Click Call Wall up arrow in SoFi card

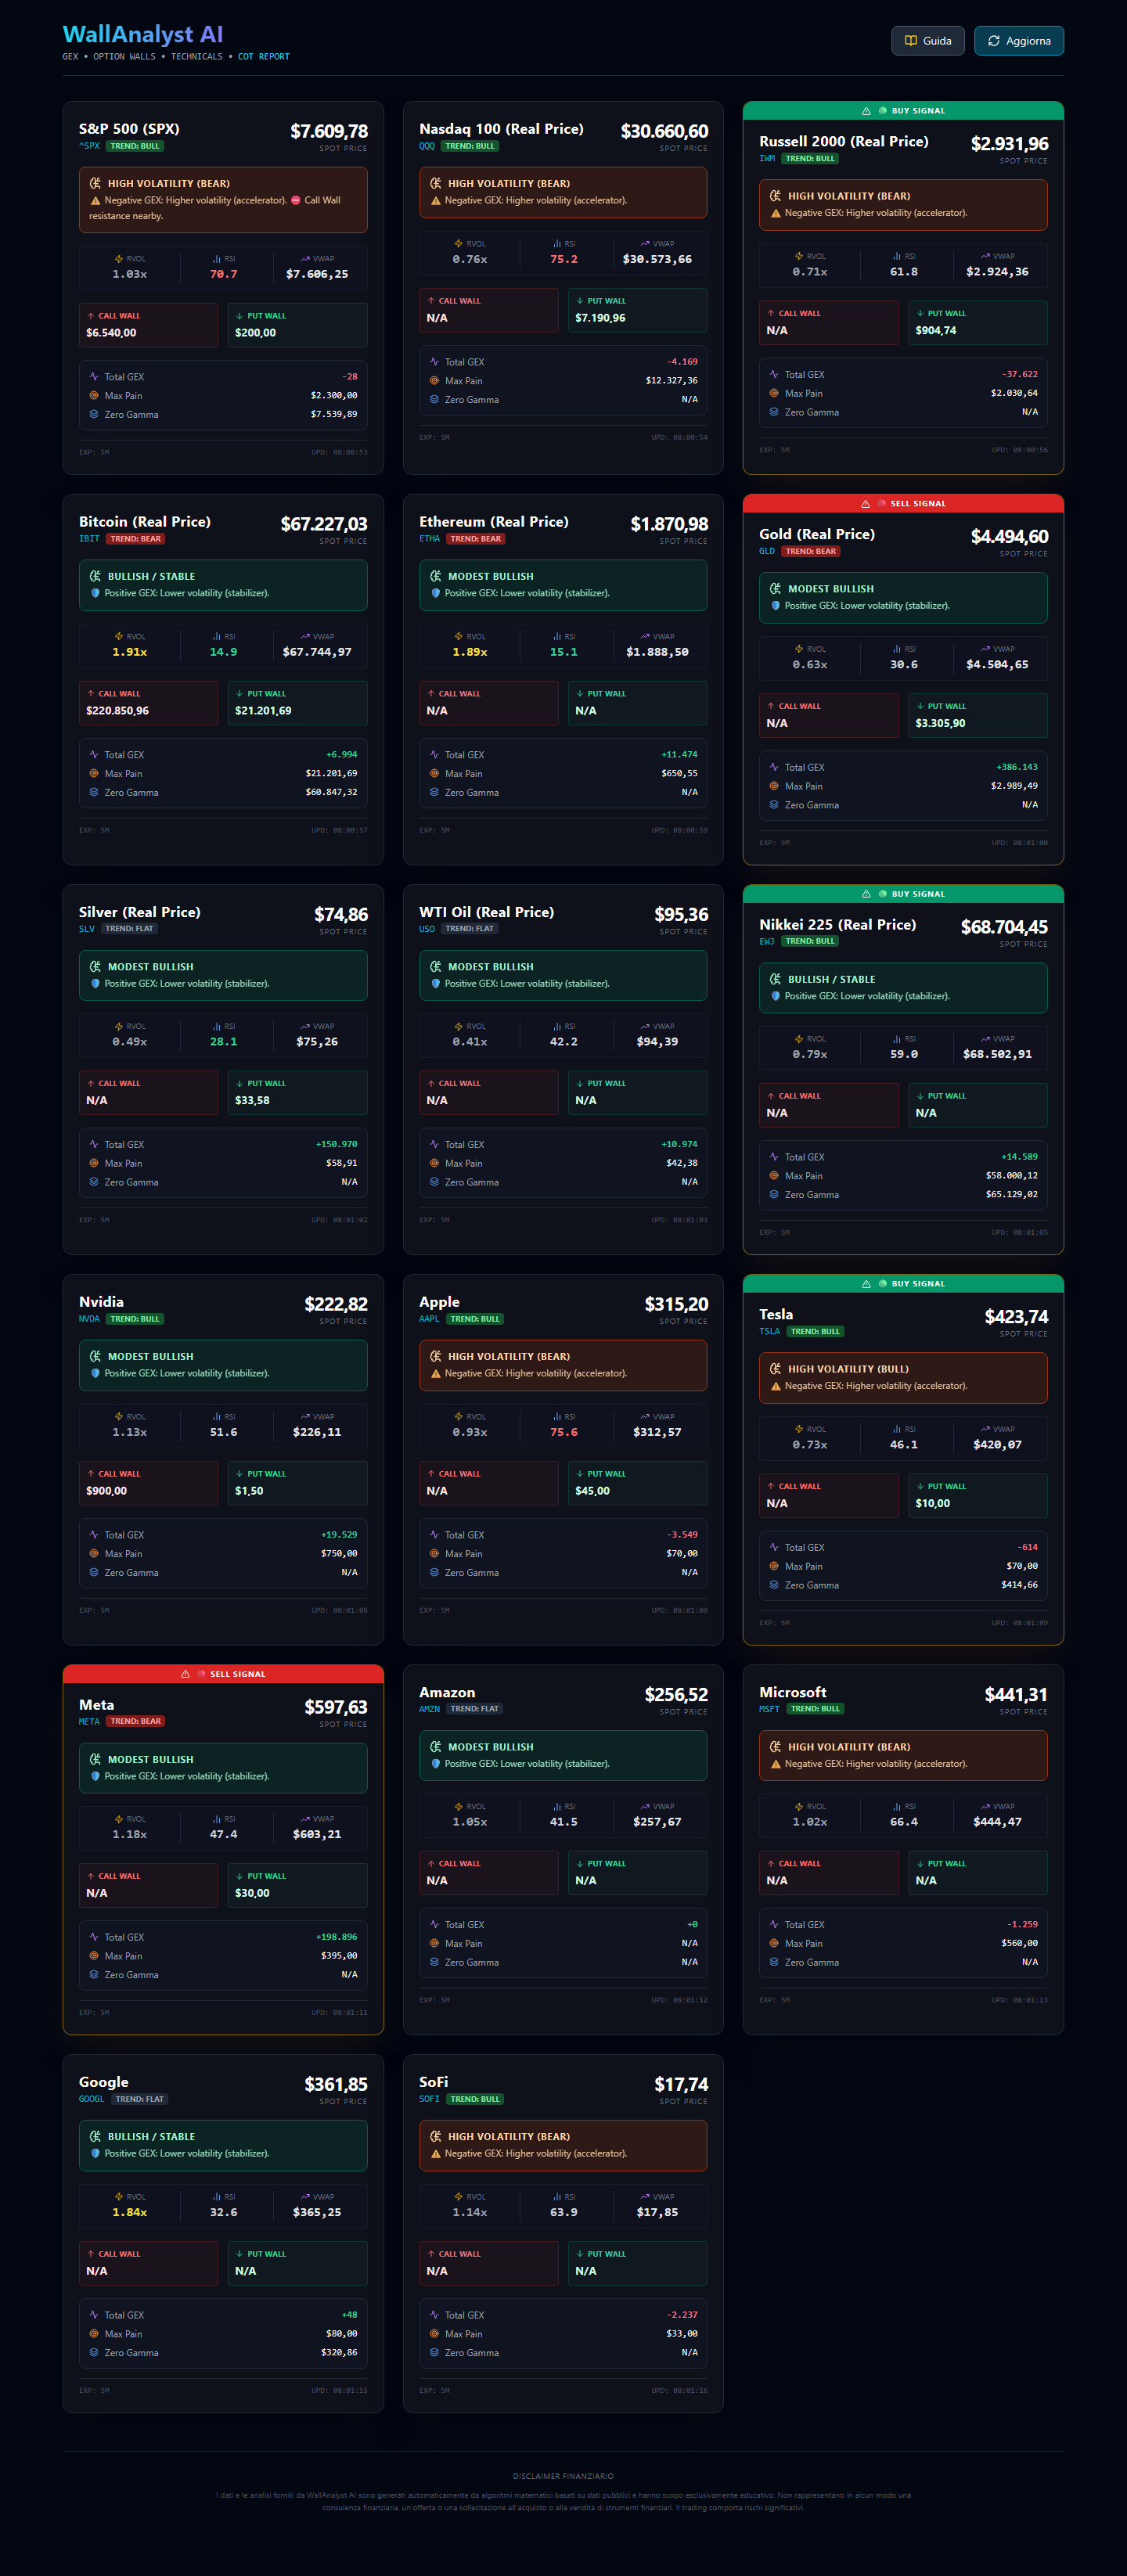click(x=431, y=2254)
